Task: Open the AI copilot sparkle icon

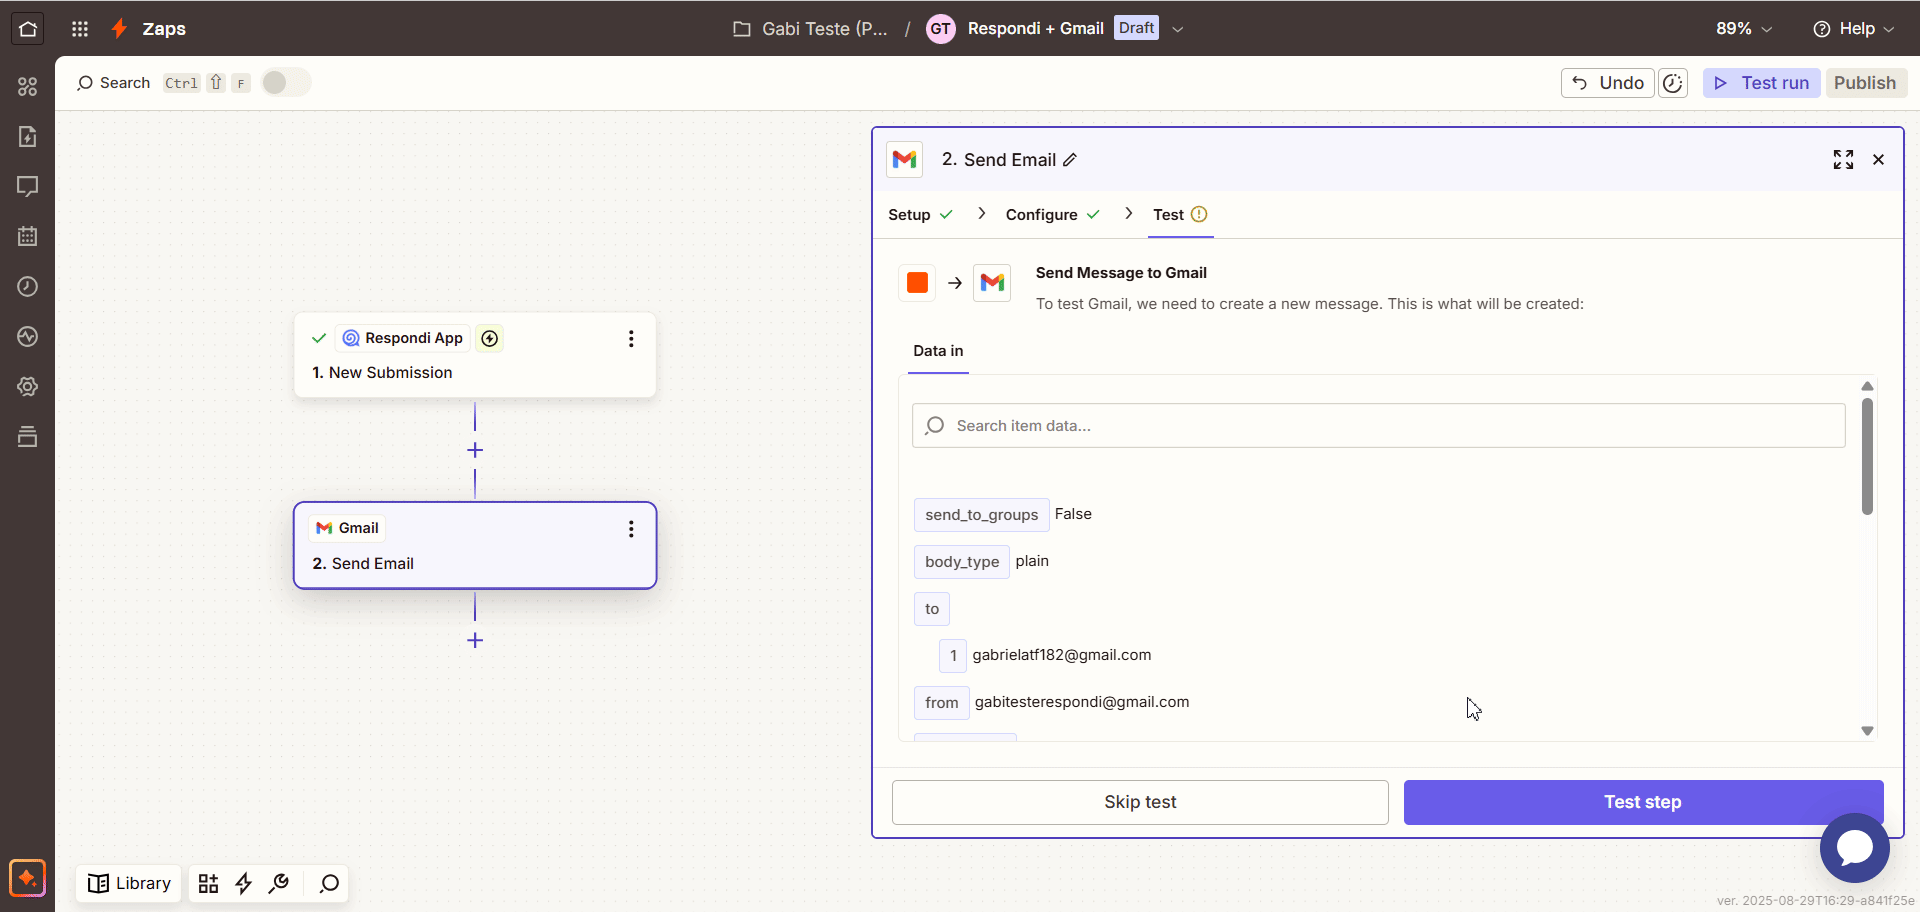Action: [x=28, y=879]
